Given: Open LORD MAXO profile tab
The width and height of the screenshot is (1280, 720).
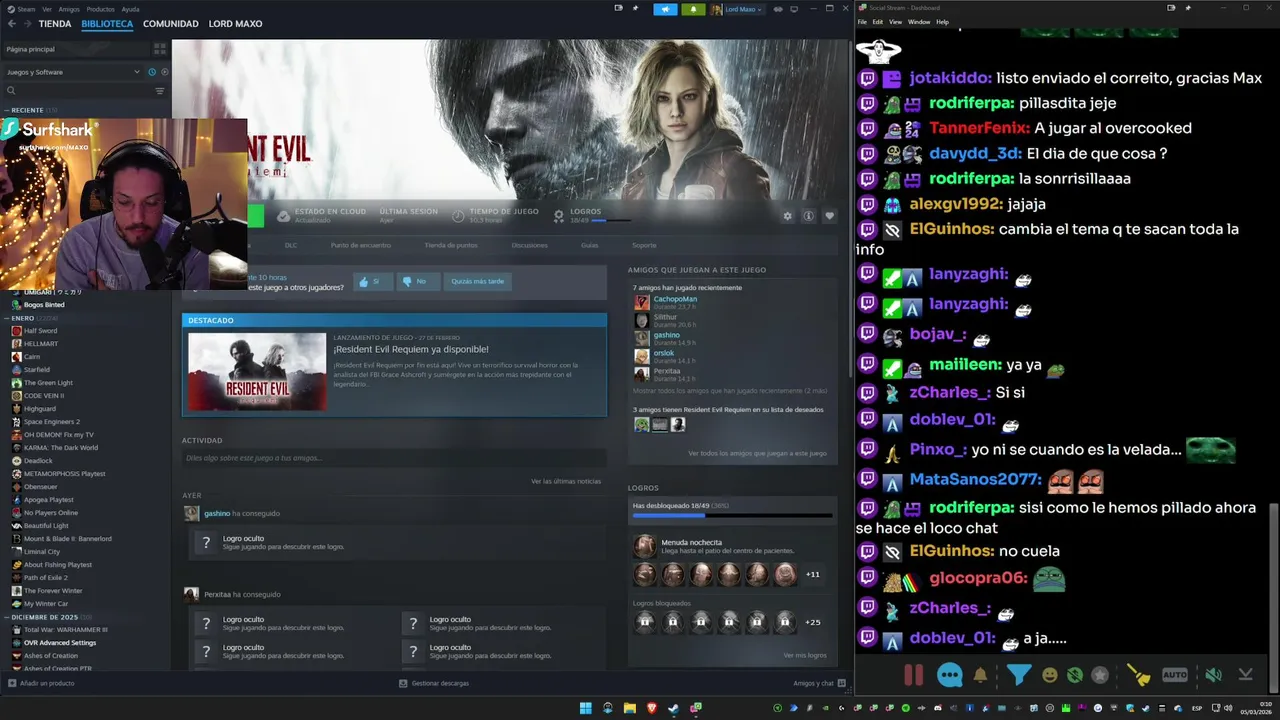Looking at the screenshot, I should (235, 24).
